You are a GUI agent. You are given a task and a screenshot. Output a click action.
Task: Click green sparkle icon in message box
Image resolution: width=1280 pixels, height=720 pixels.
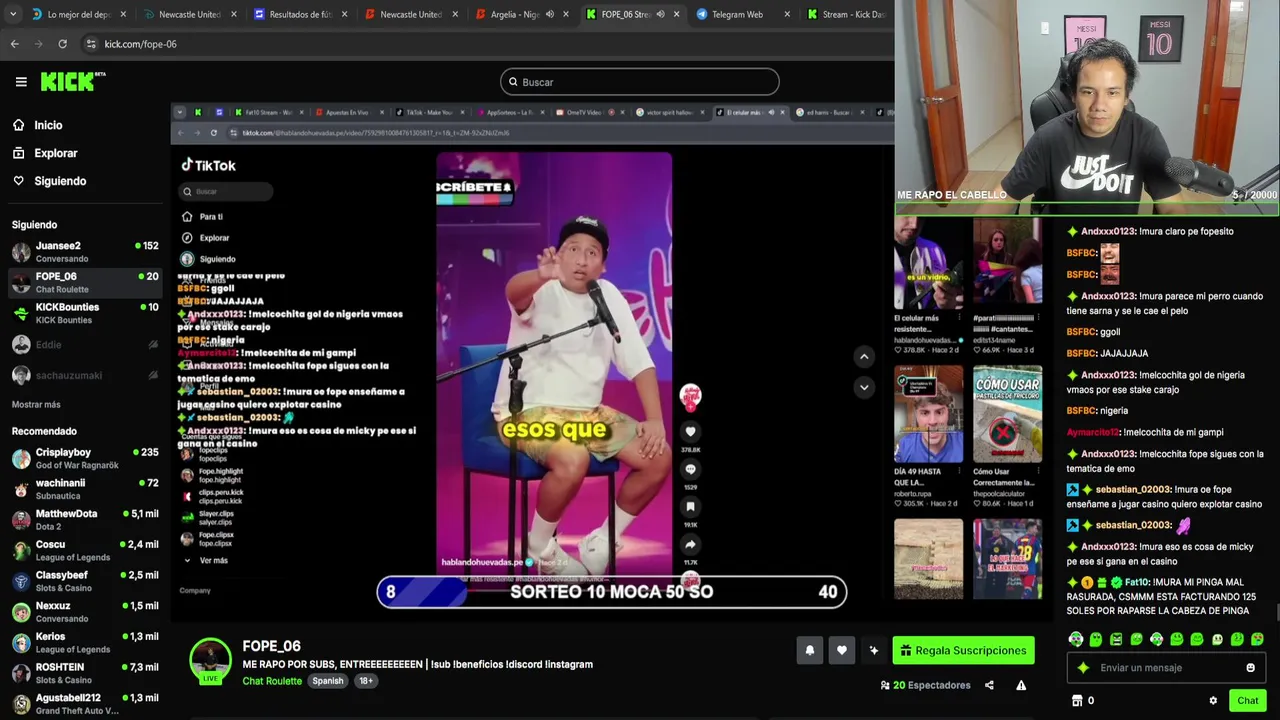pos(1083,668)
